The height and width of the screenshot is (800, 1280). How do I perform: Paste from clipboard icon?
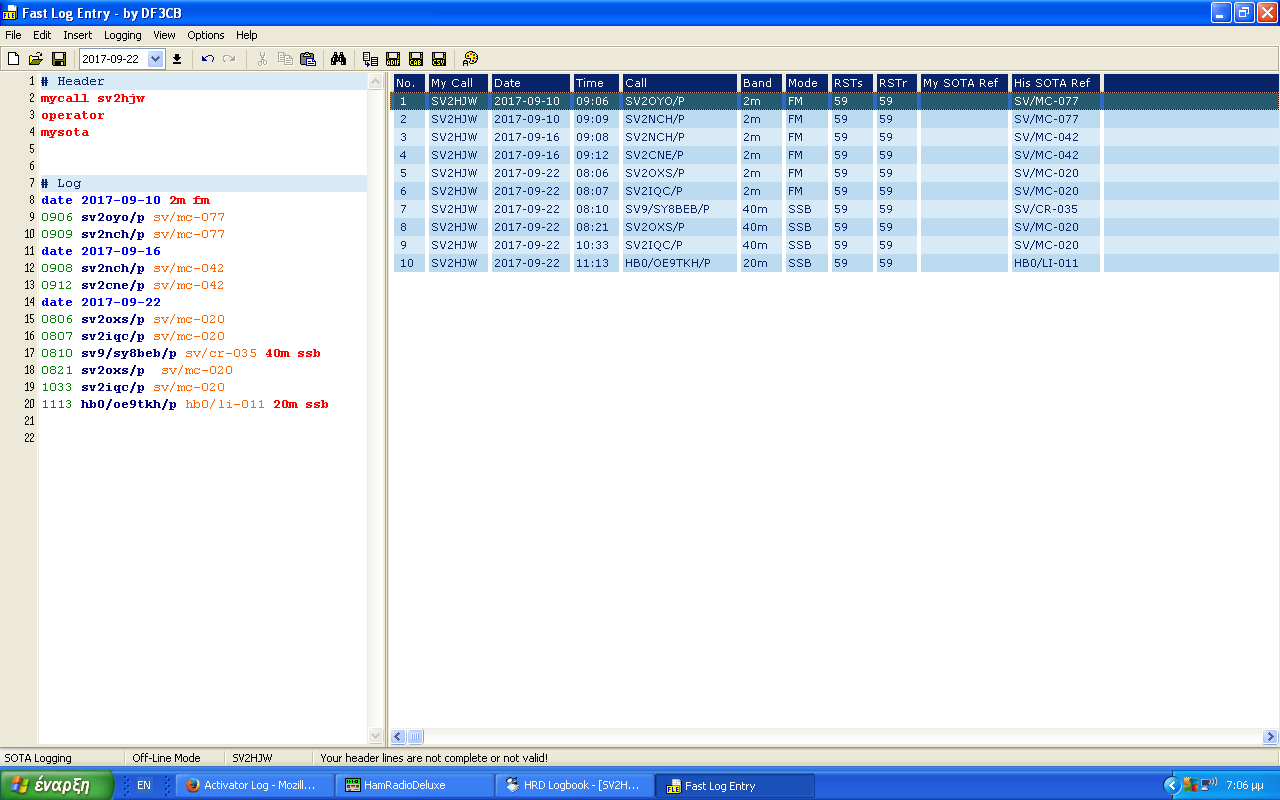tap(308, 59)
